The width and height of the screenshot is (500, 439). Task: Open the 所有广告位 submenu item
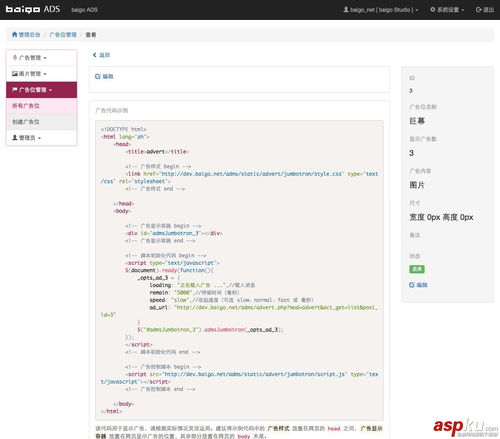(x=41, y=106)
